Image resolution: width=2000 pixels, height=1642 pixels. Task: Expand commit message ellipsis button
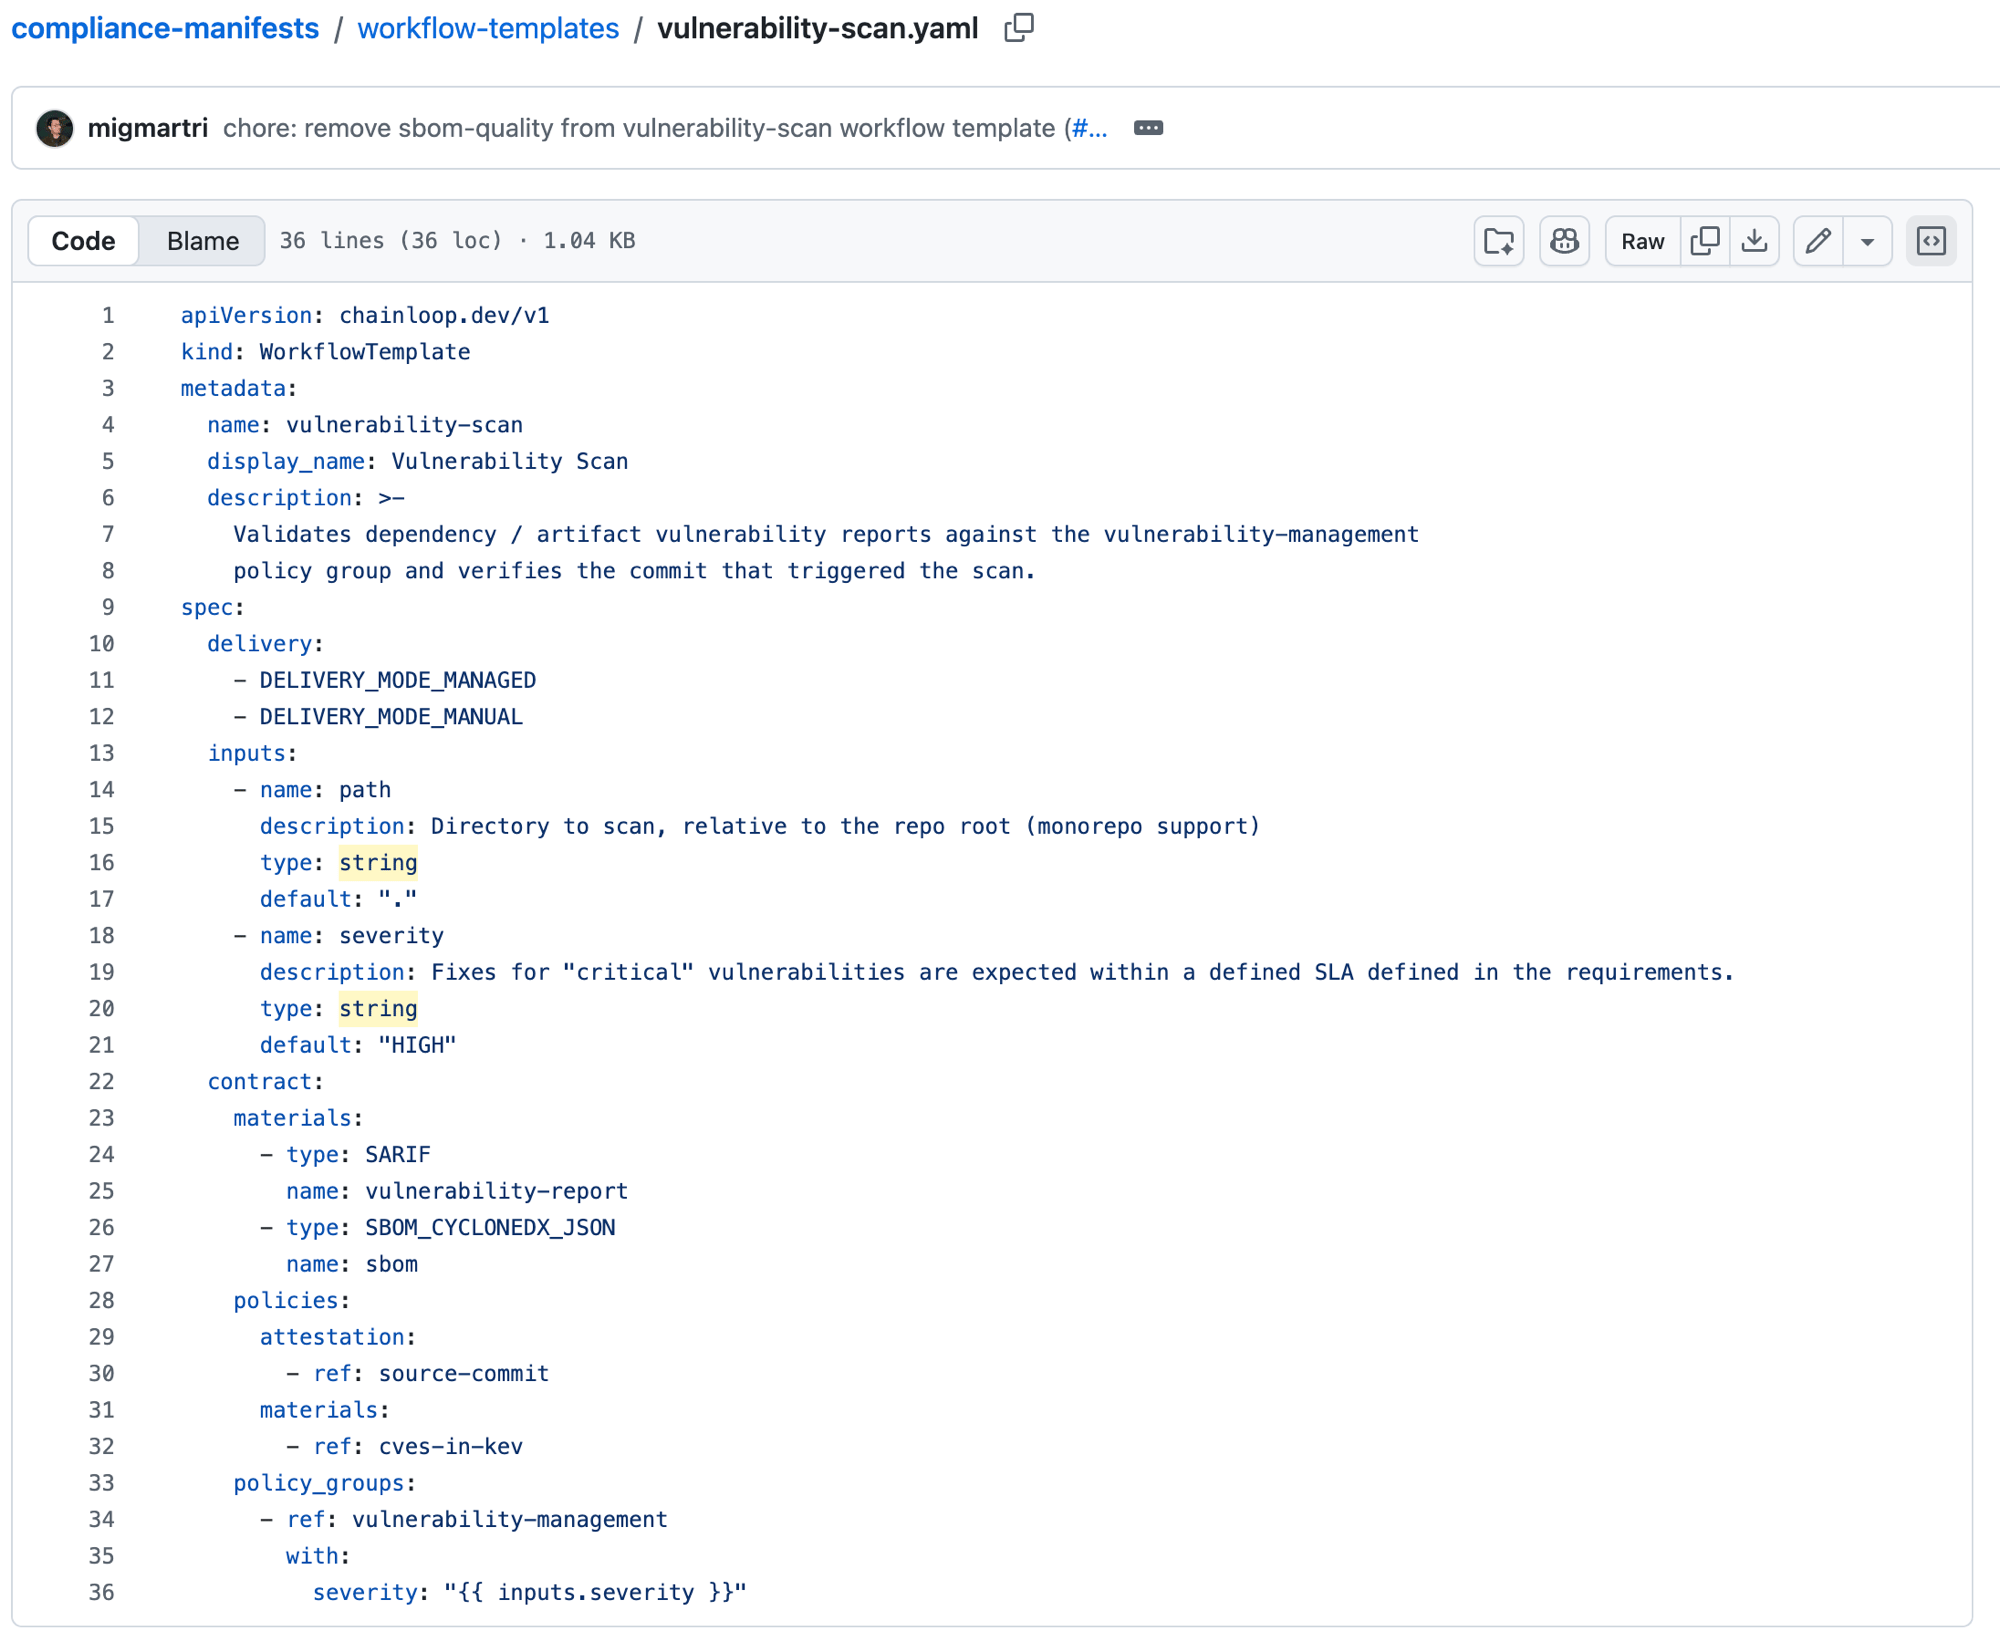tap(1148, 128)
